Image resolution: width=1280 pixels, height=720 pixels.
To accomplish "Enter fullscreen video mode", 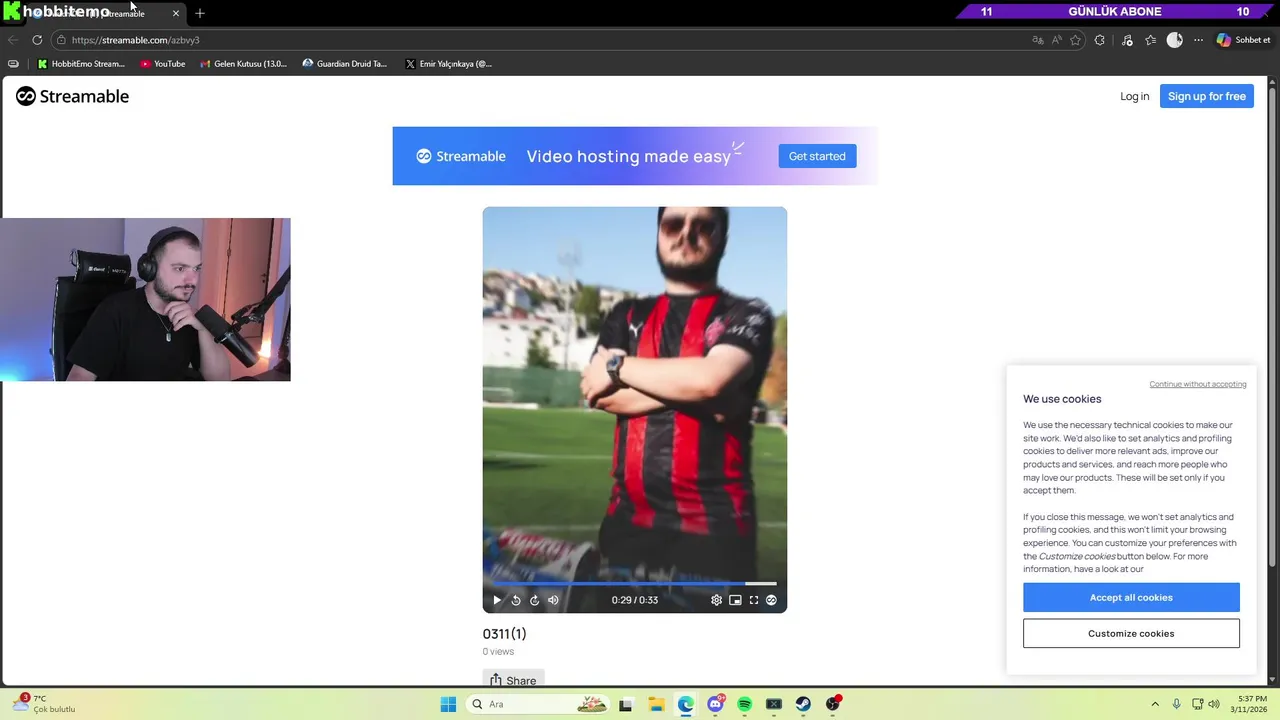I will click(754, 600).
